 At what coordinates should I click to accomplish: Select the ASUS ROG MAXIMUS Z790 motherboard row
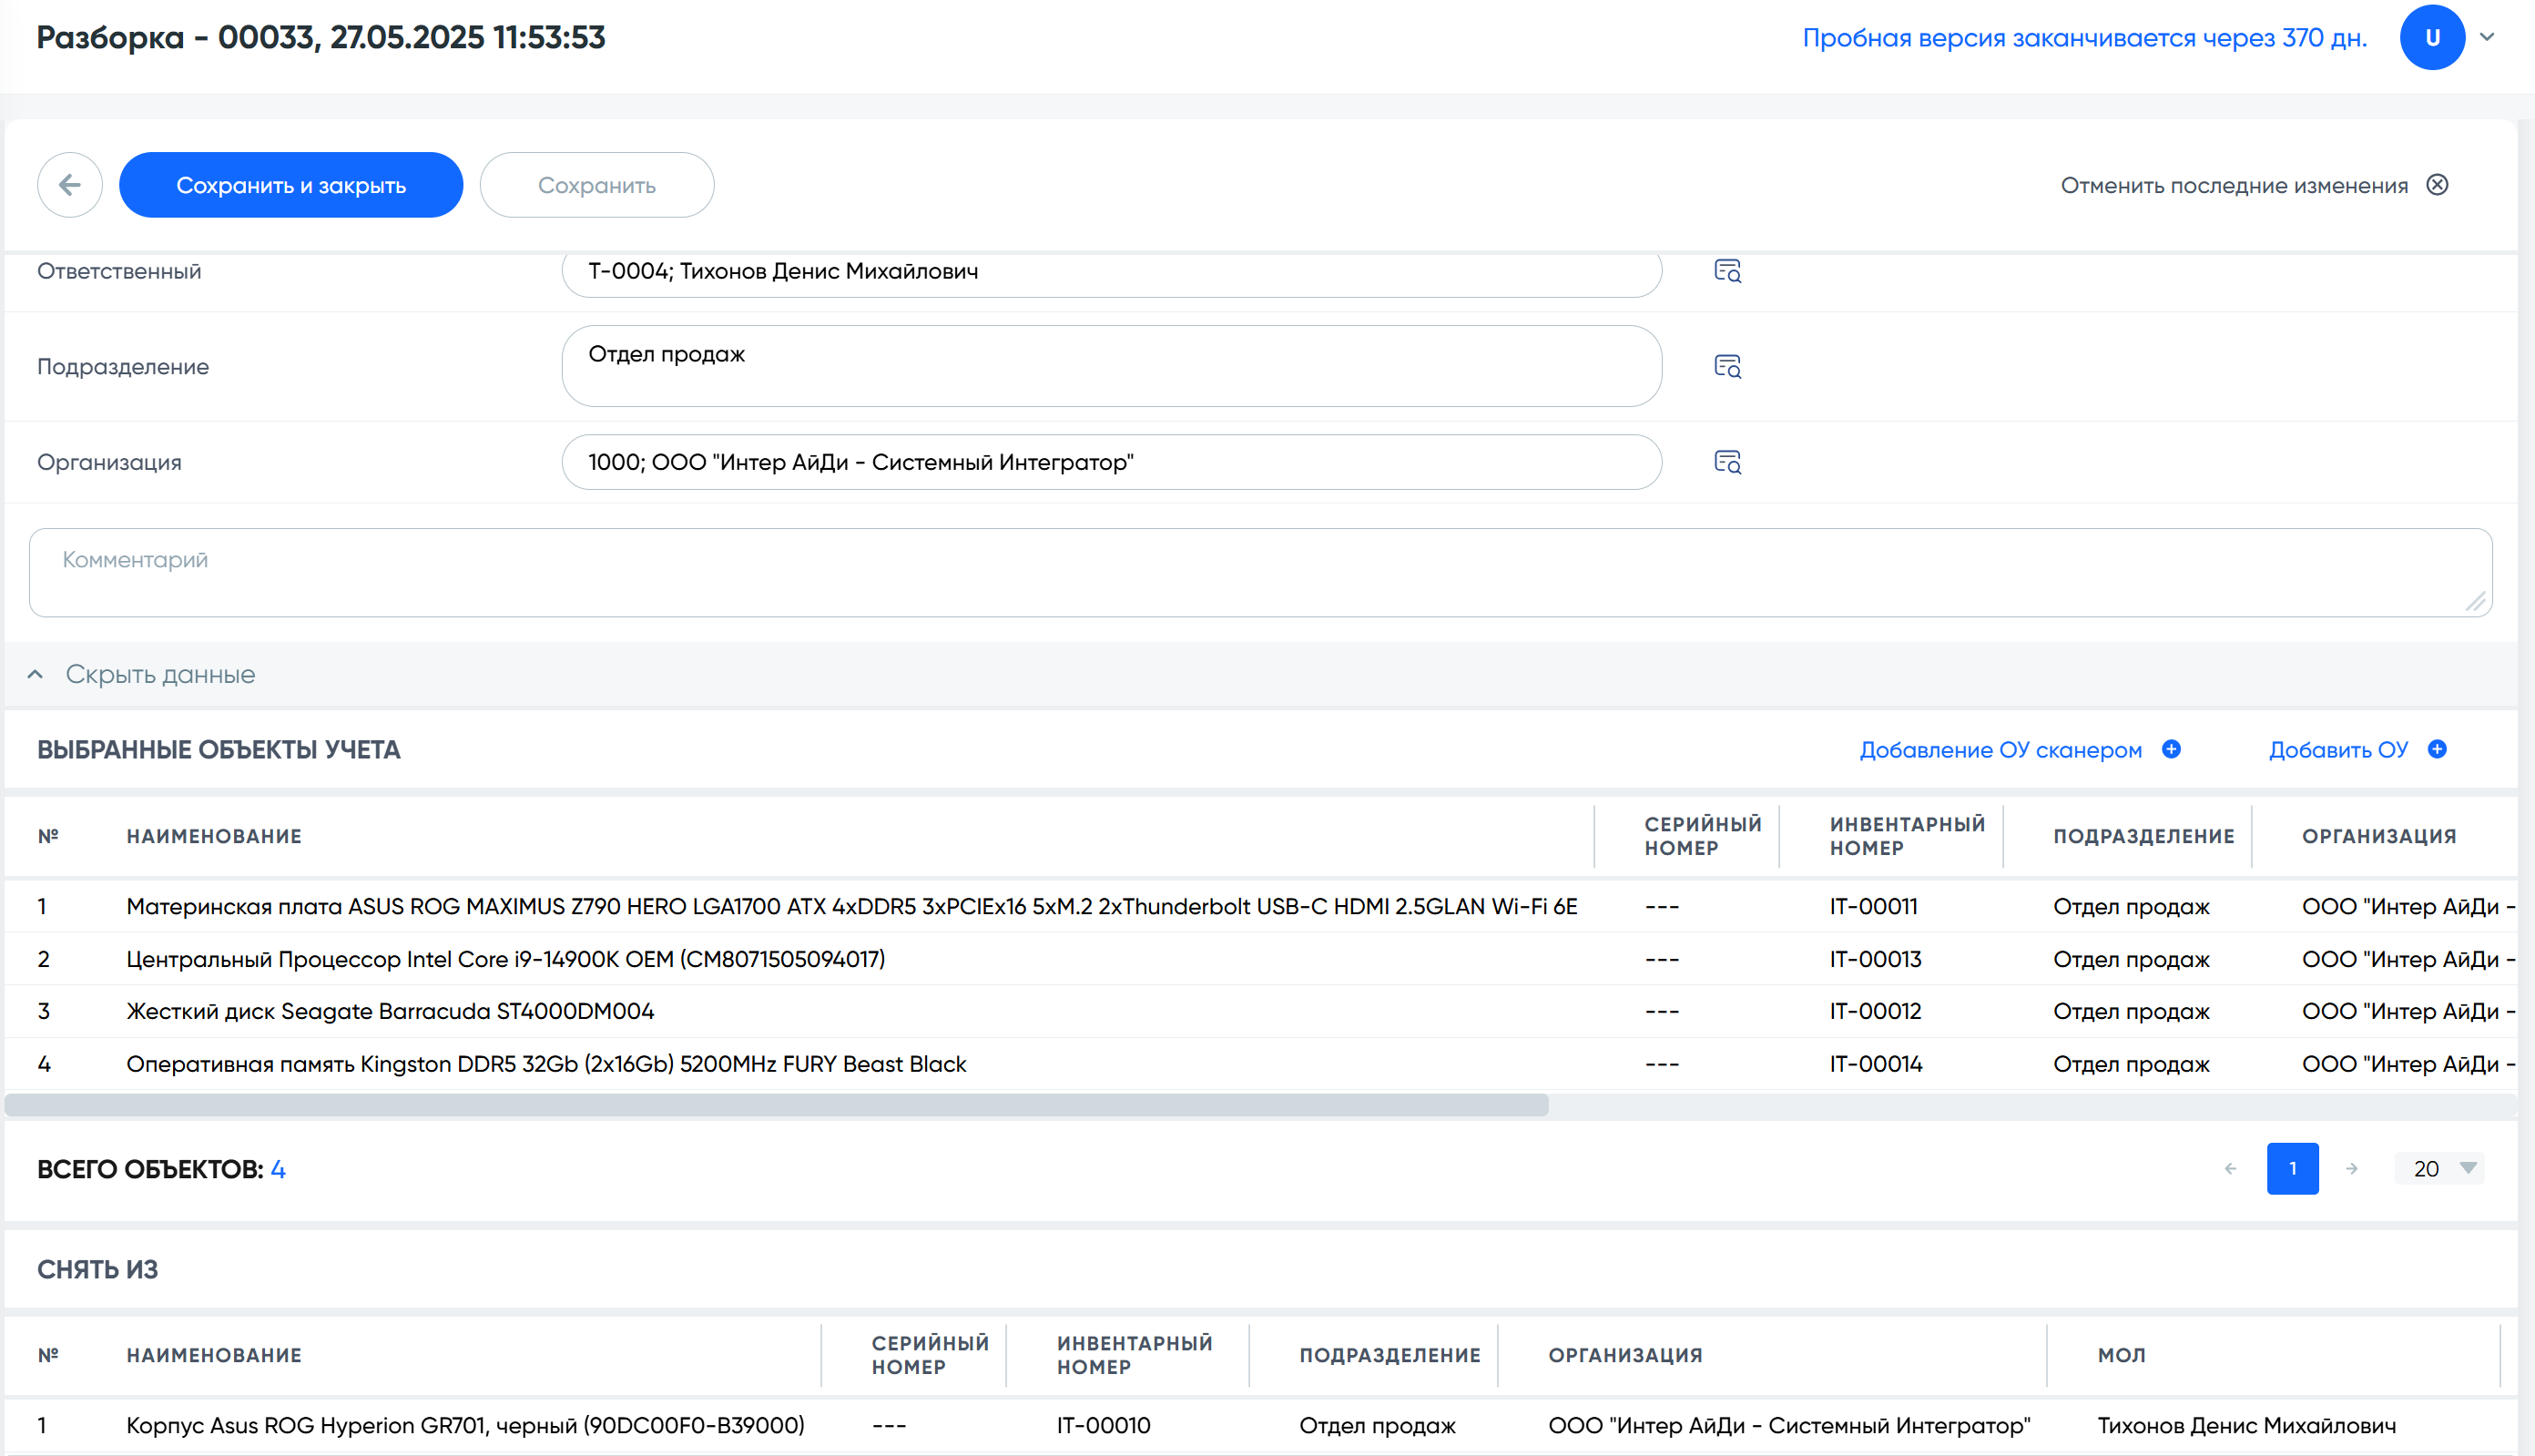tap(1260, 906)
